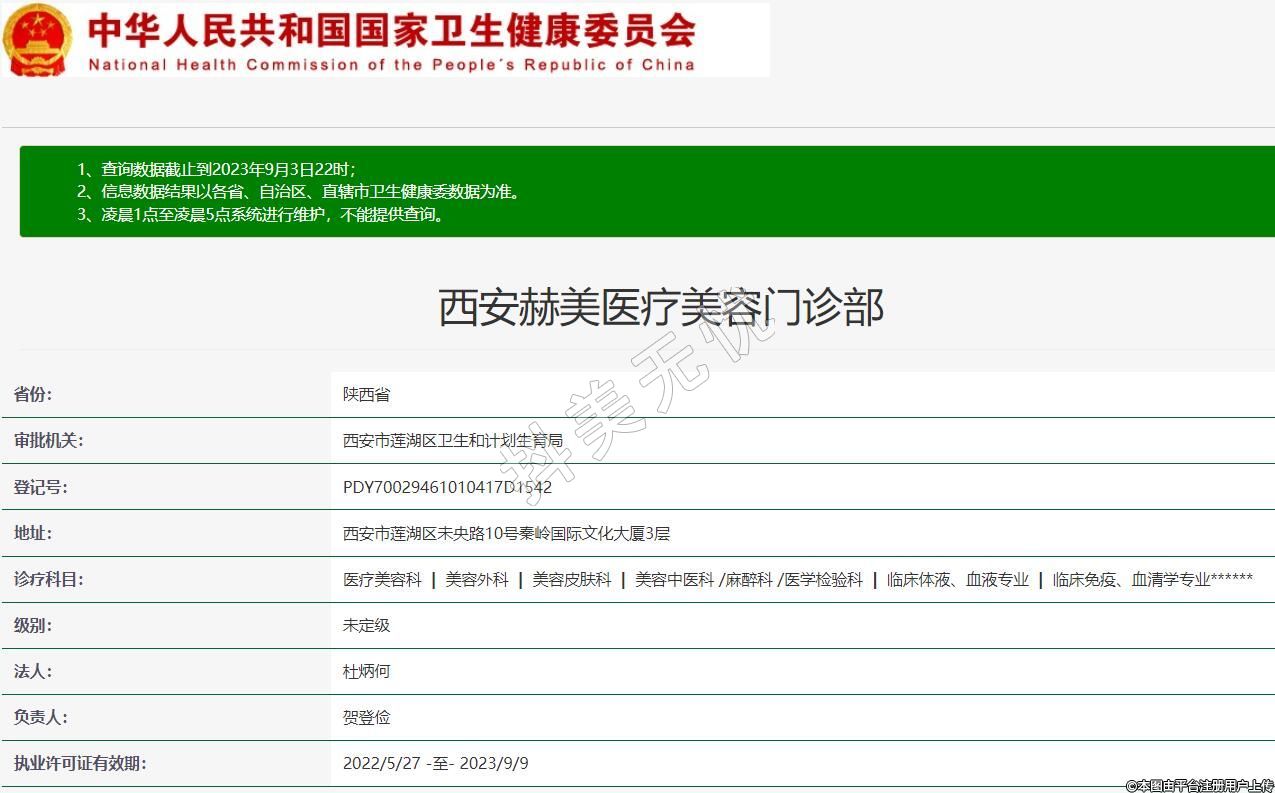The width and height of the screenshot is (1275, 793).
Task: Click the 中华人民共和国国家卫生健康委员会 header title
Action: pyautogui.click(x=392, y=29)
